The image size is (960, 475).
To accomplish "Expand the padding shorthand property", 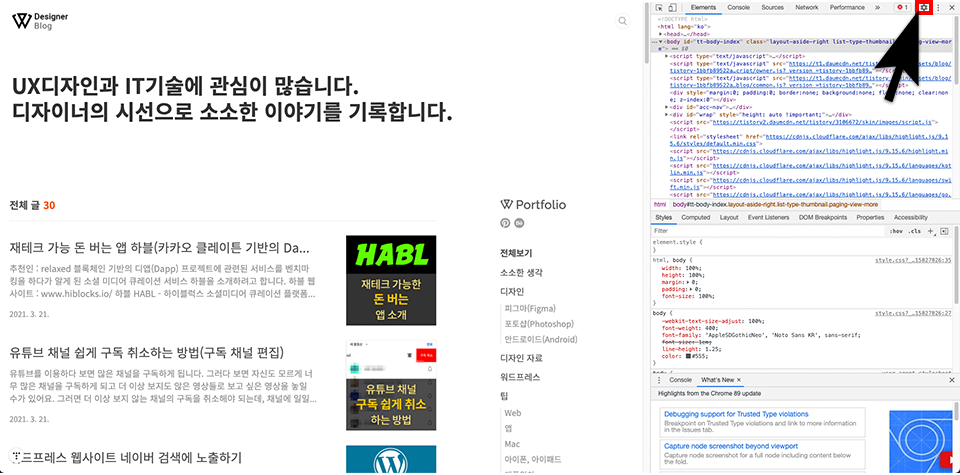I will 691,289.
